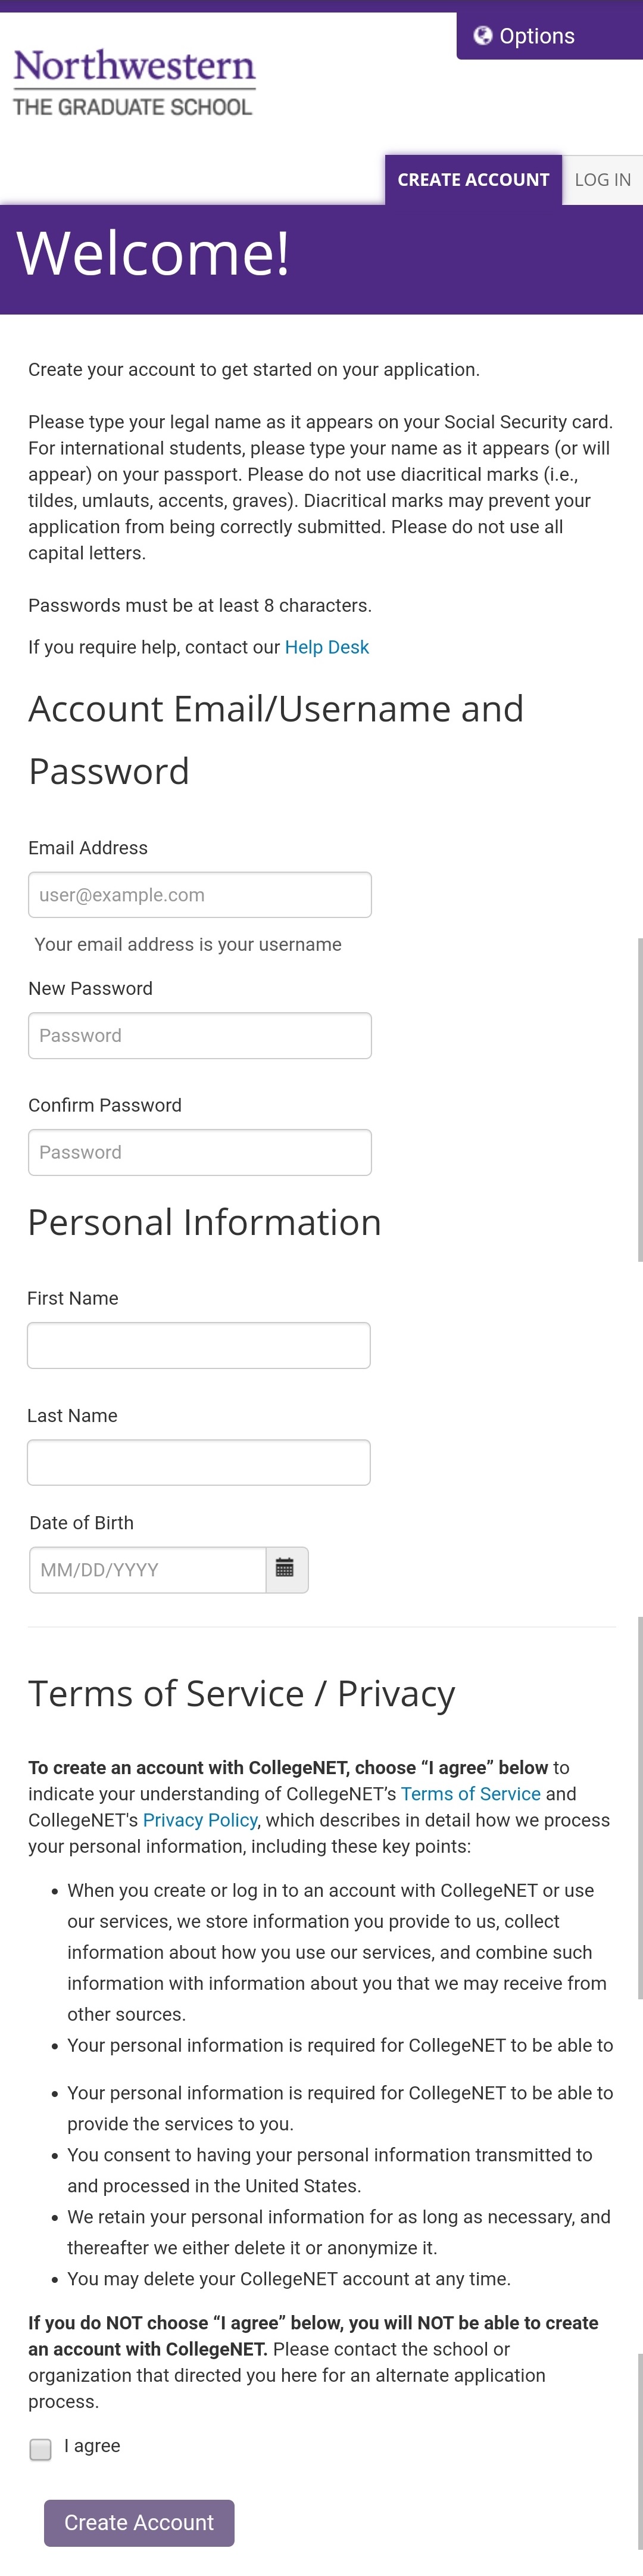This screenshot has width=643, height=2576.
Task: Switch to the LOG IN tab
Action: [602, 180]
